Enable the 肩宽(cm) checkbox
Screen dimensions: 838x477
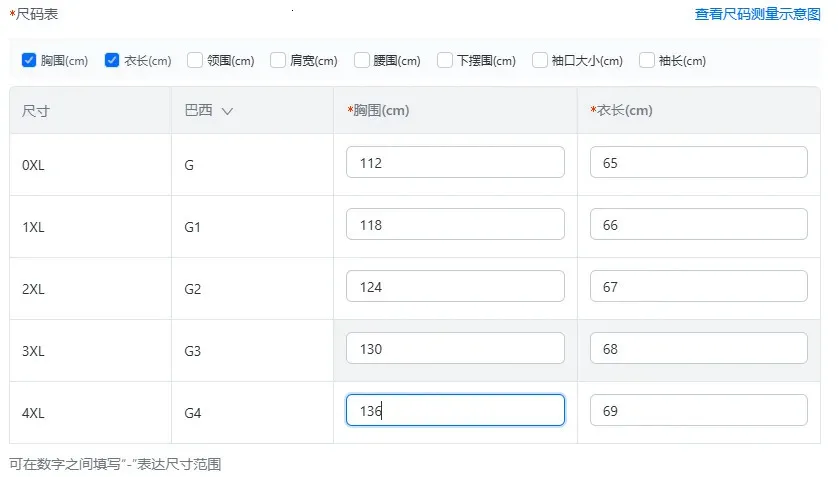[278, 60]
